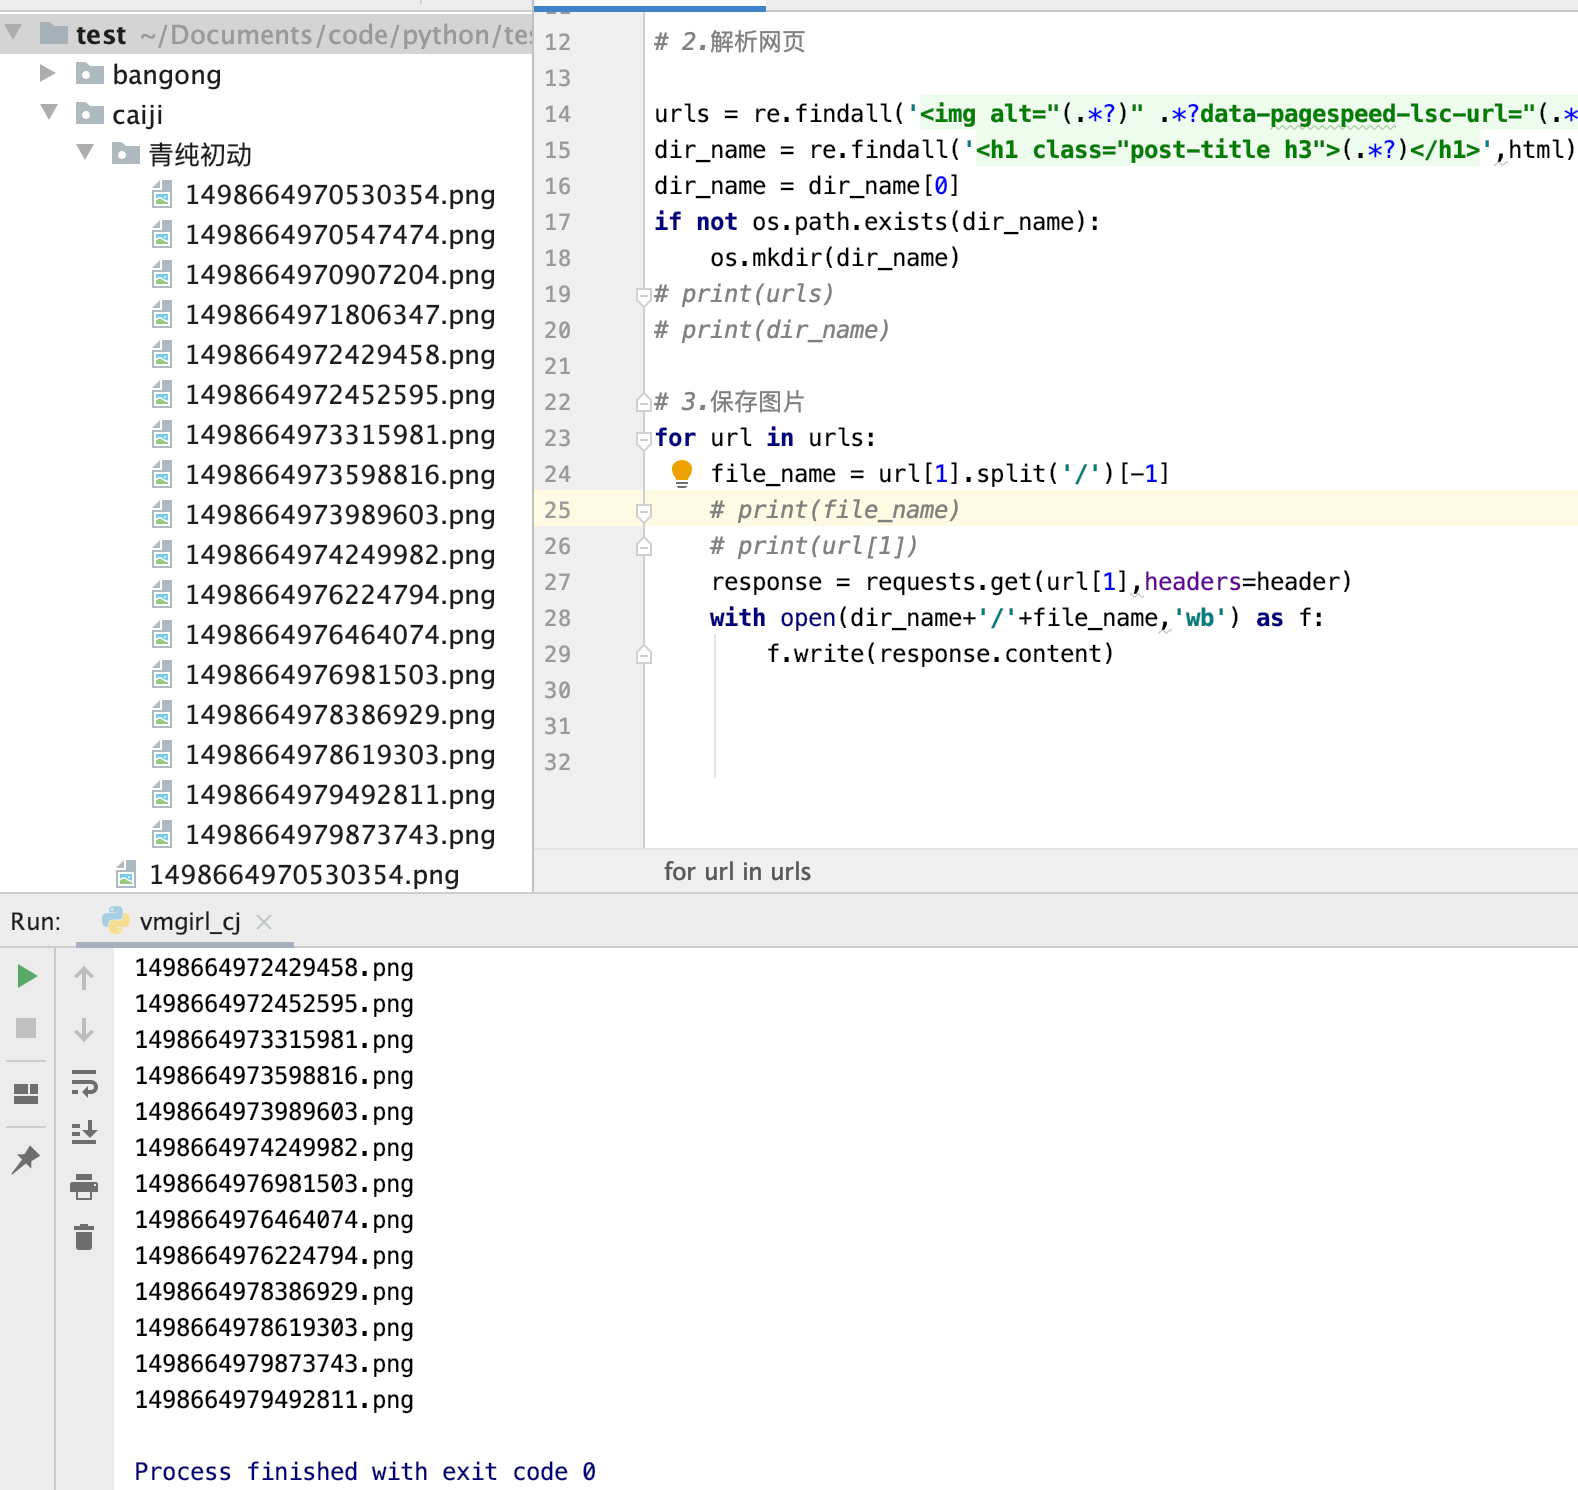
Task: Collapse the 青纯初动 folder in the tree
Action: tap(86, 151)
